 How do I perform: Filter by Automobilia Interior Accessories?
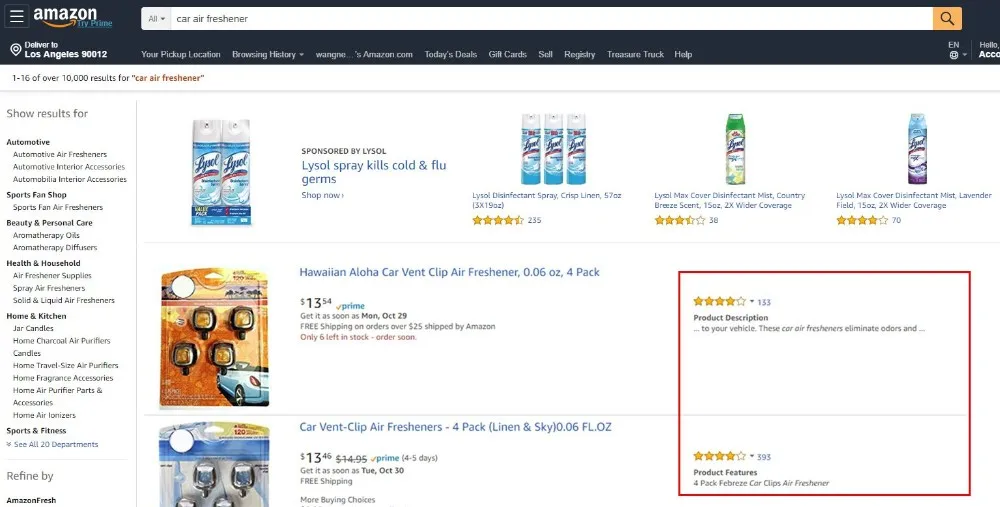pos(70,179)
